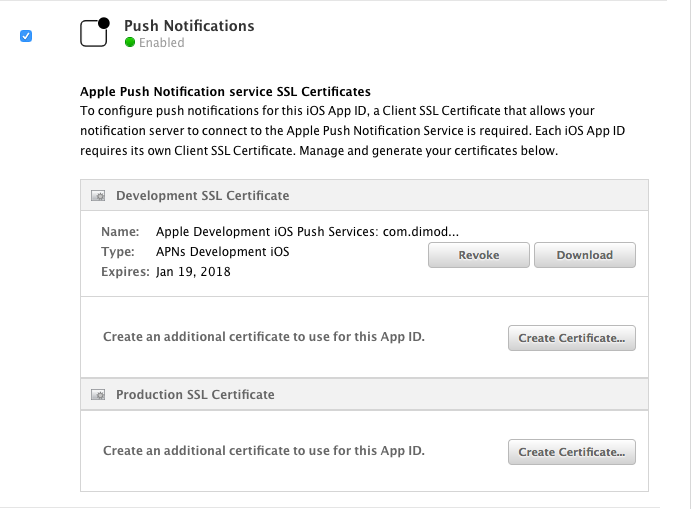Create an additional Development SSL certificate

tap(572, 338)
